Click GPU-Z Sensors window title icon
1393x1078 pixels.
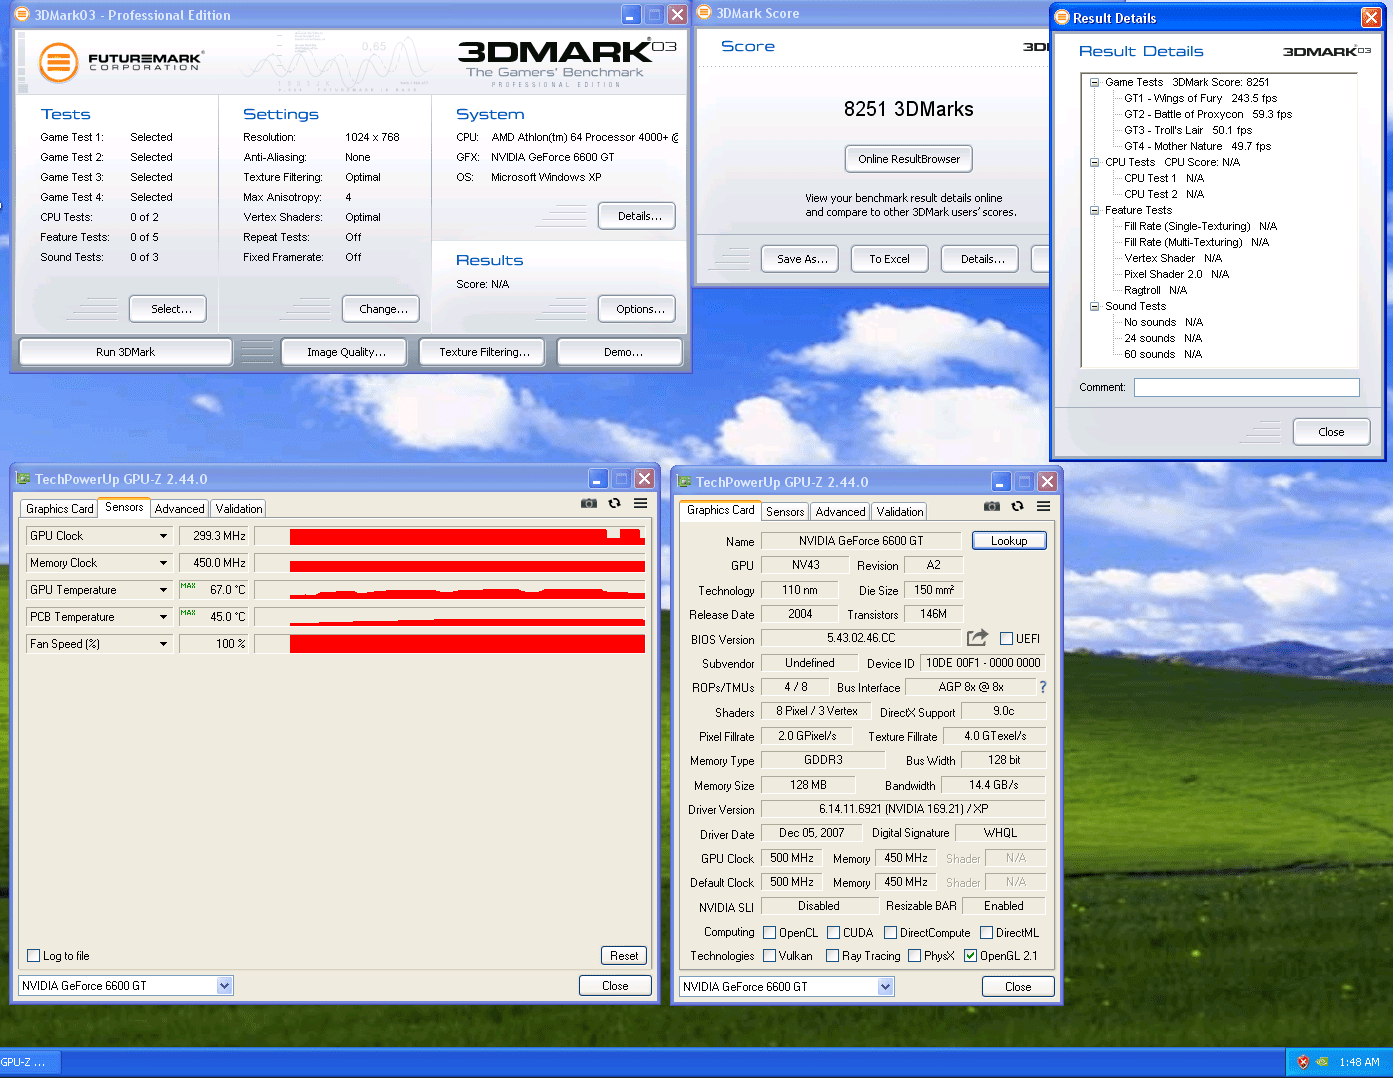coord(23,479)
